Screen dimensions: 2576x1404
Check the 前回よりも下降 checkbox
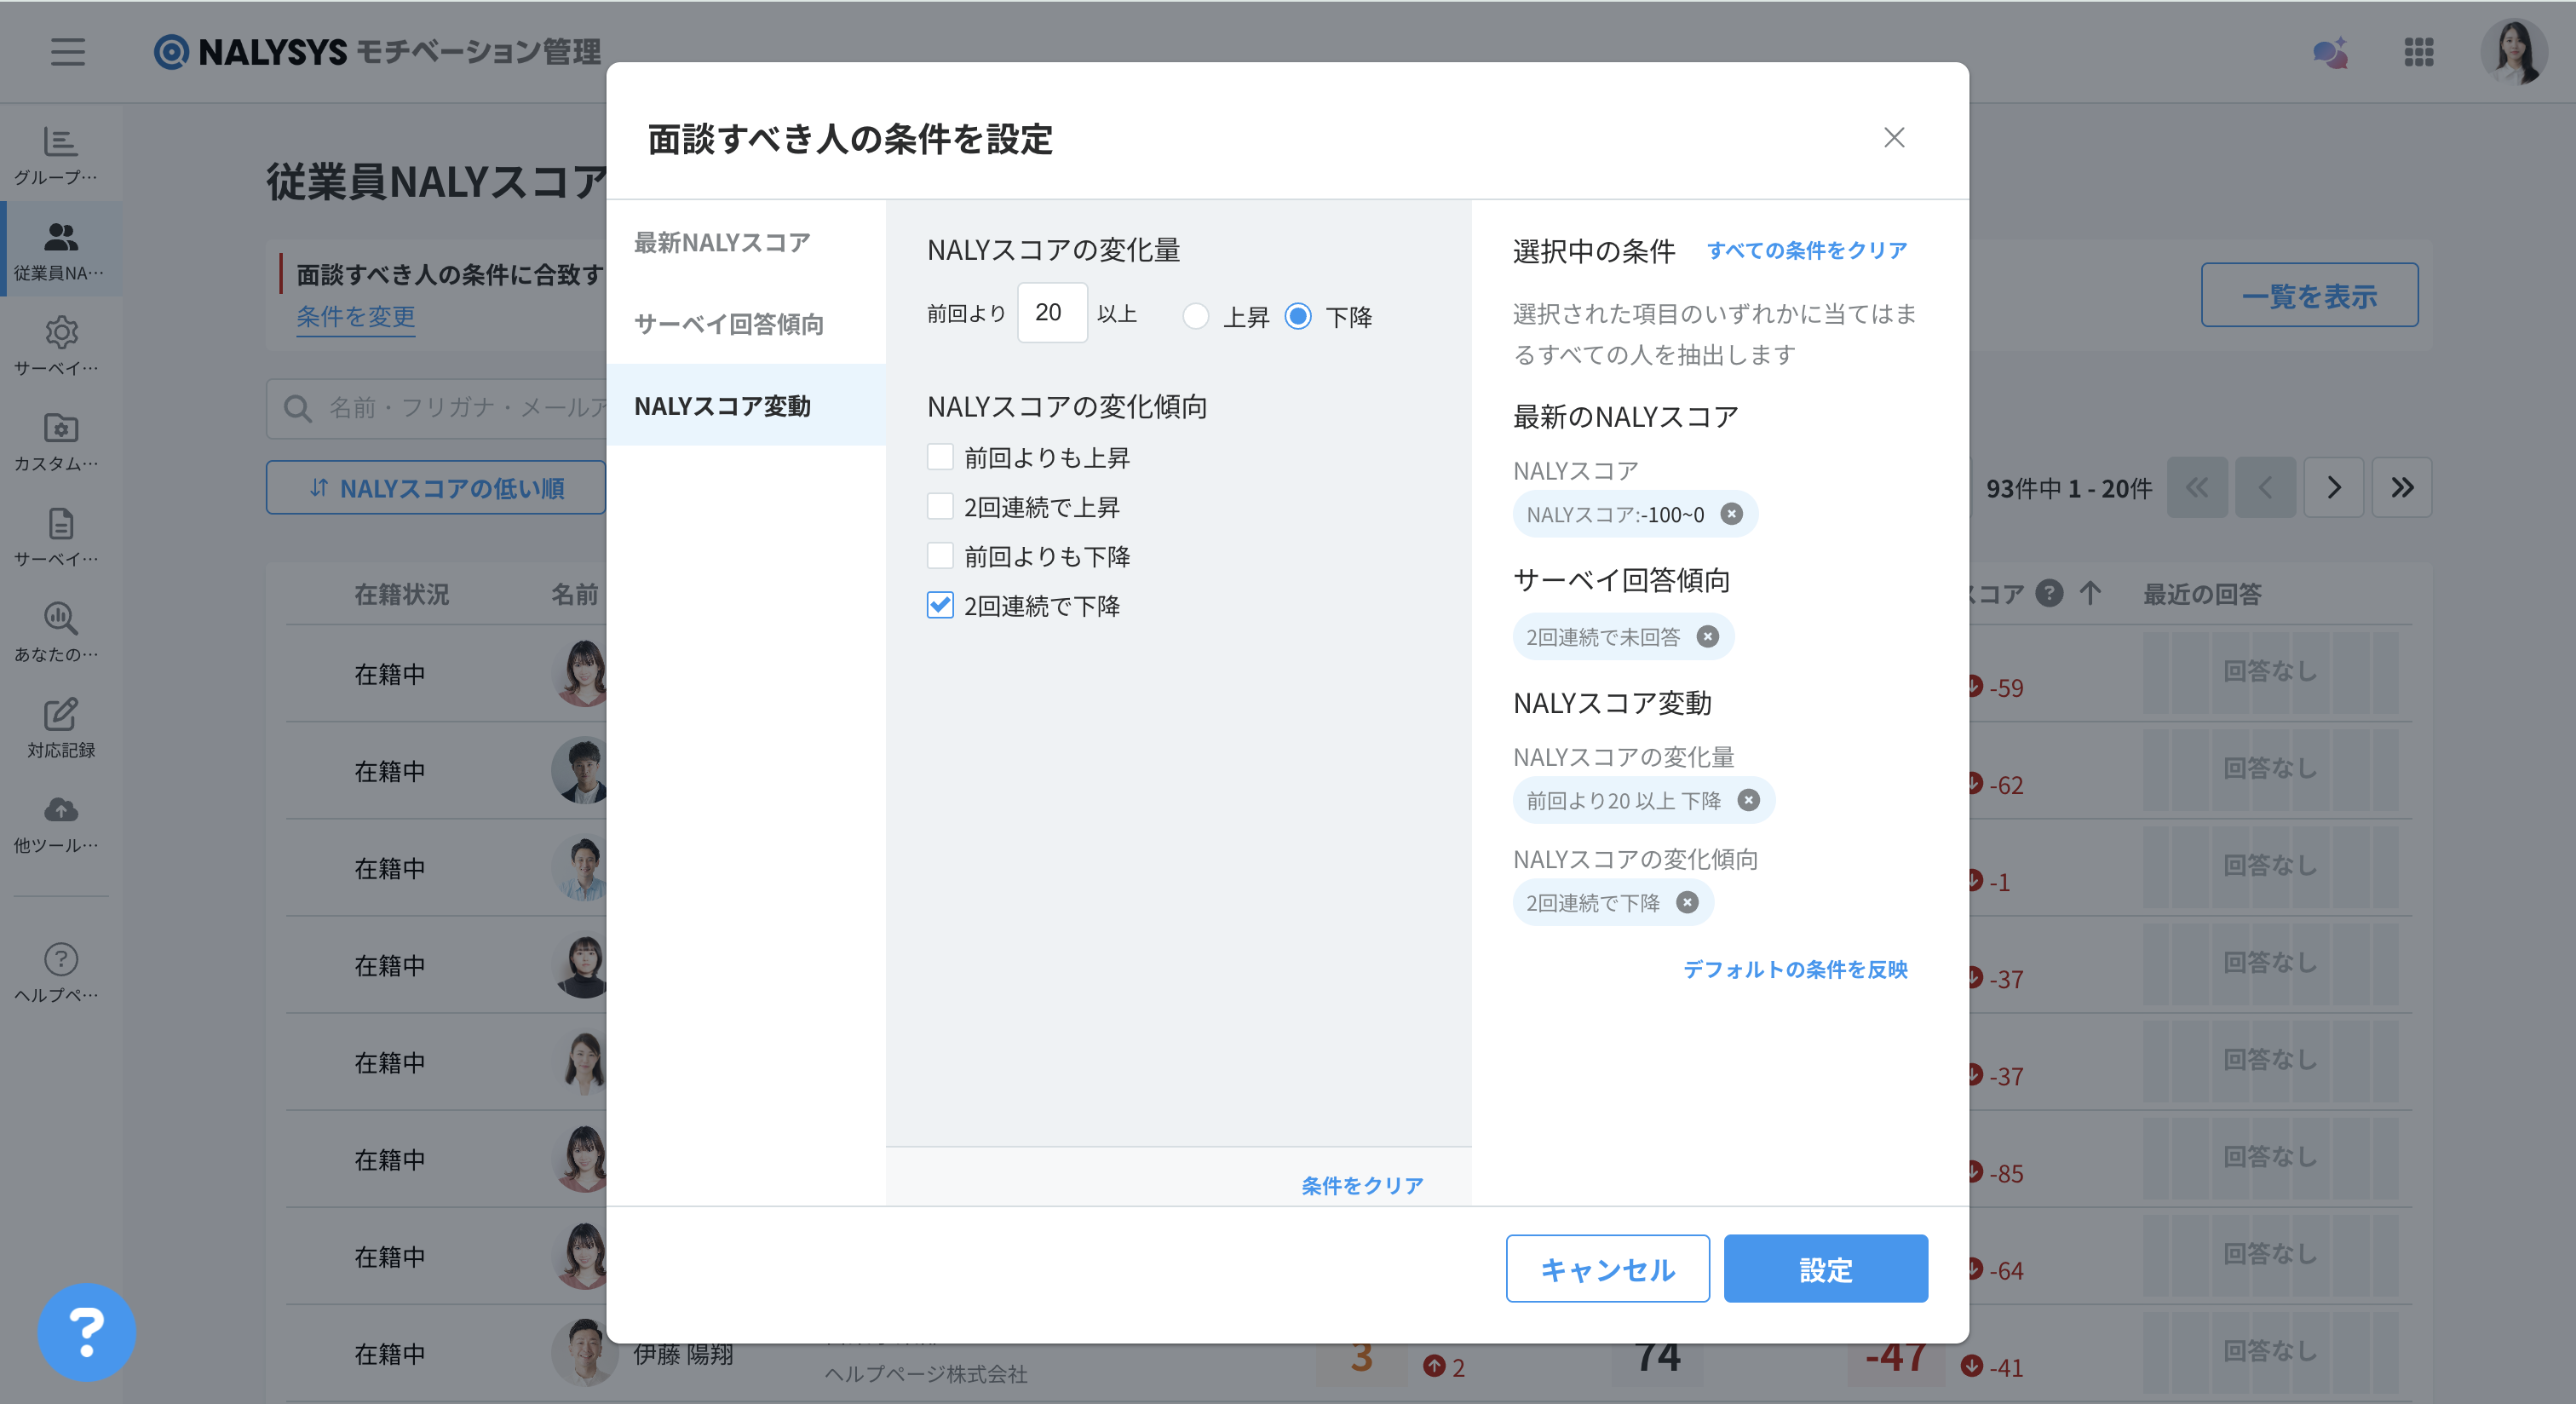click(x=940, y=556)
